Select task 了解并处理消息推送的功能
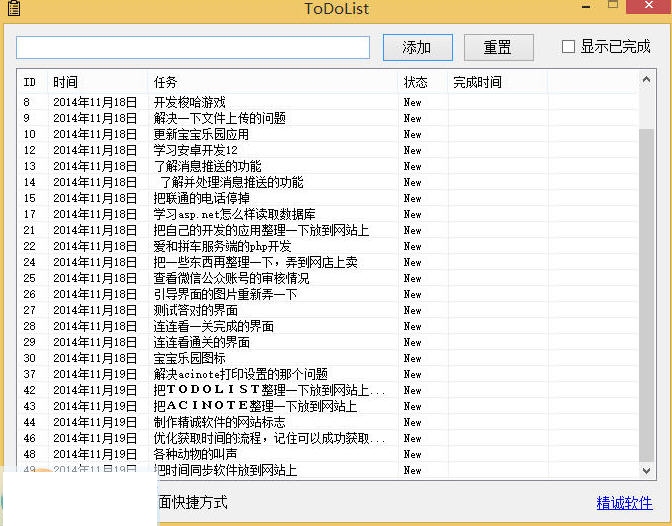The height and width of the screenshot is (526, 672). (231, 182)
